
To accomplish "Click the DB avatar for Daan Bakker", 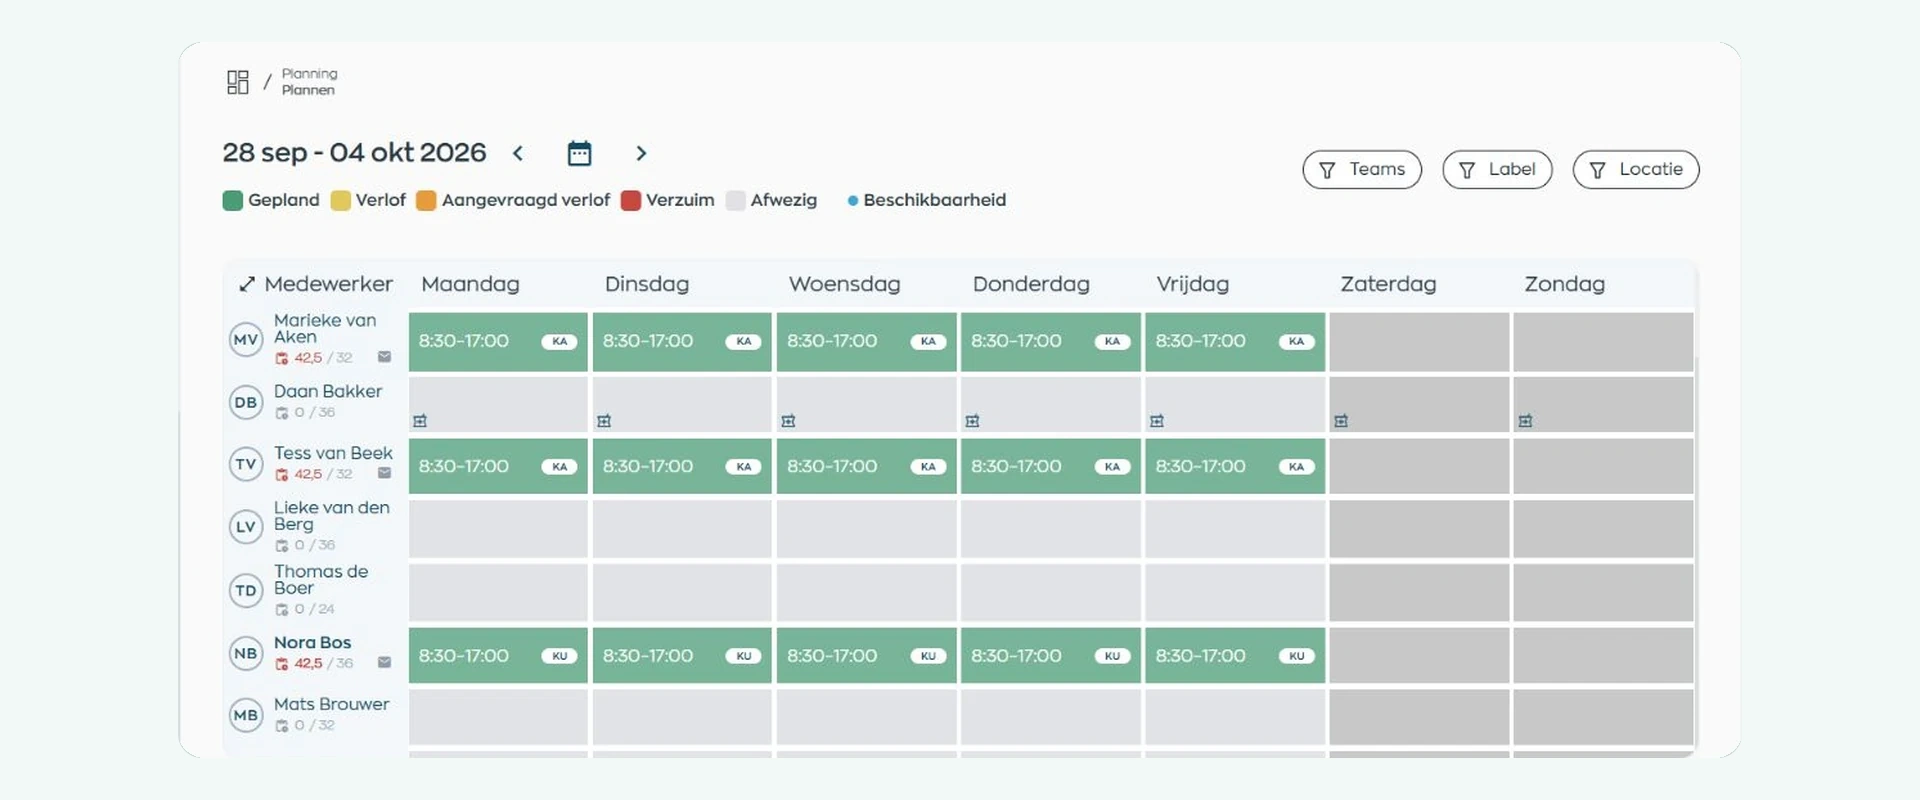I will click(246, 402).
